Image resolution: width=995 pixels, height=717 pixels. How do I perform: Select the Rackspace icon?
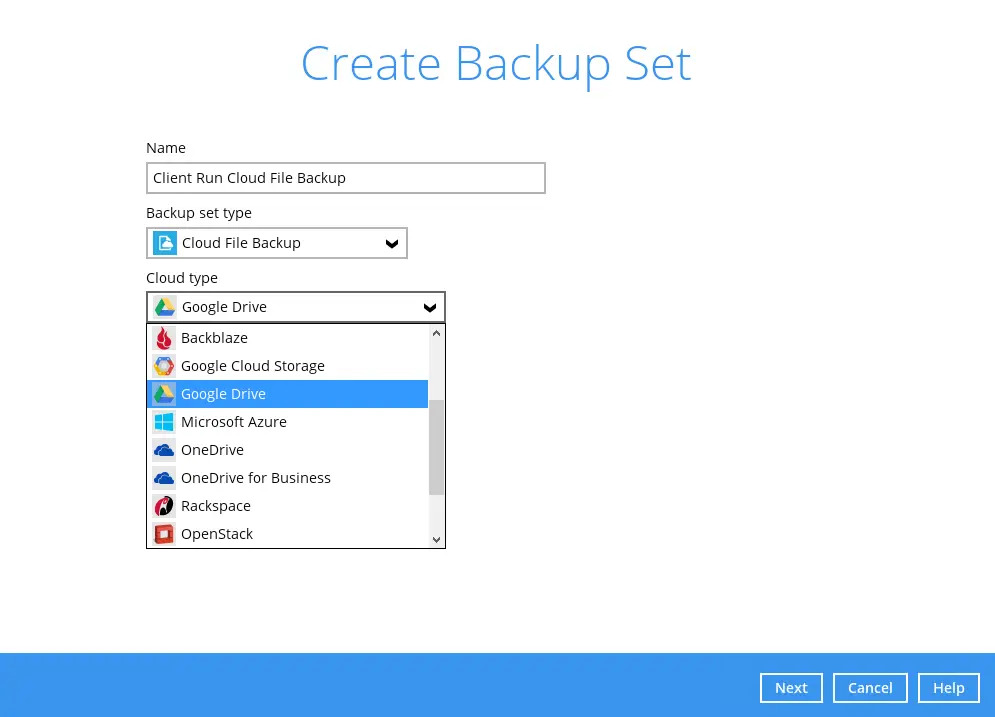pos(164,505)
